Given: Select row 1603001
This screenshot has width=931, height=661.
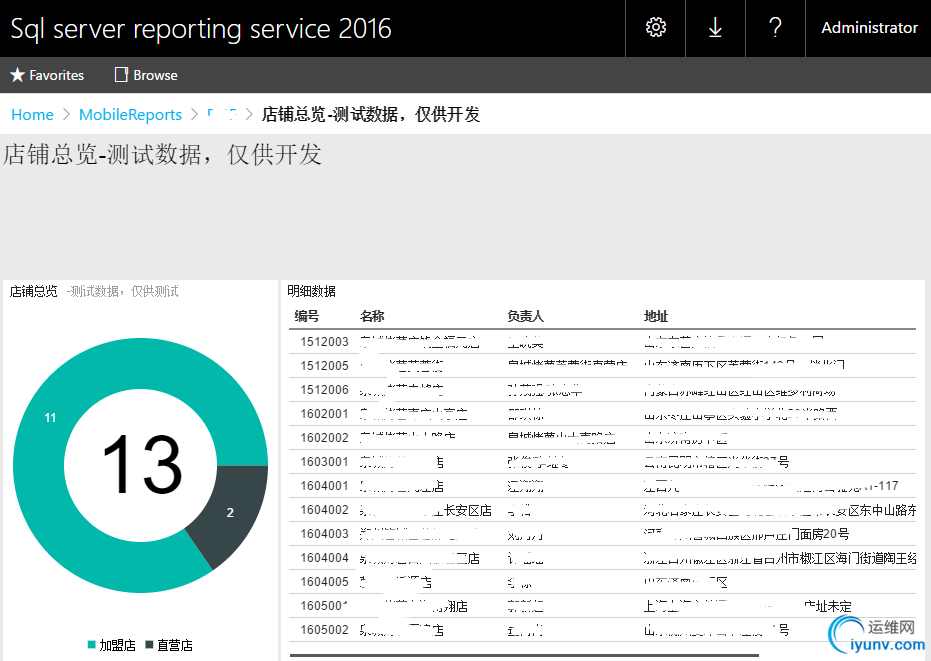Looking at the screenshot, I should tap(602, 461).
